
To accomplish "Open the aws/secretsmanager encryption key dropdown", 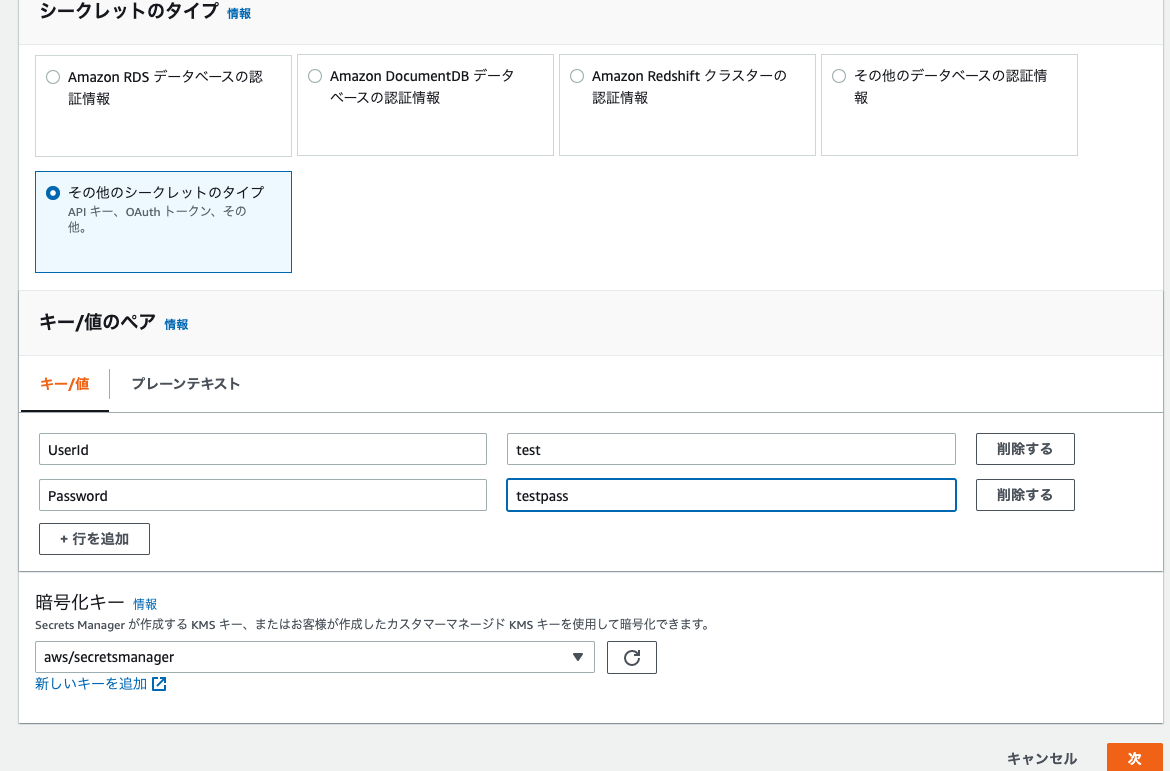I will click(x=315, y=657).
